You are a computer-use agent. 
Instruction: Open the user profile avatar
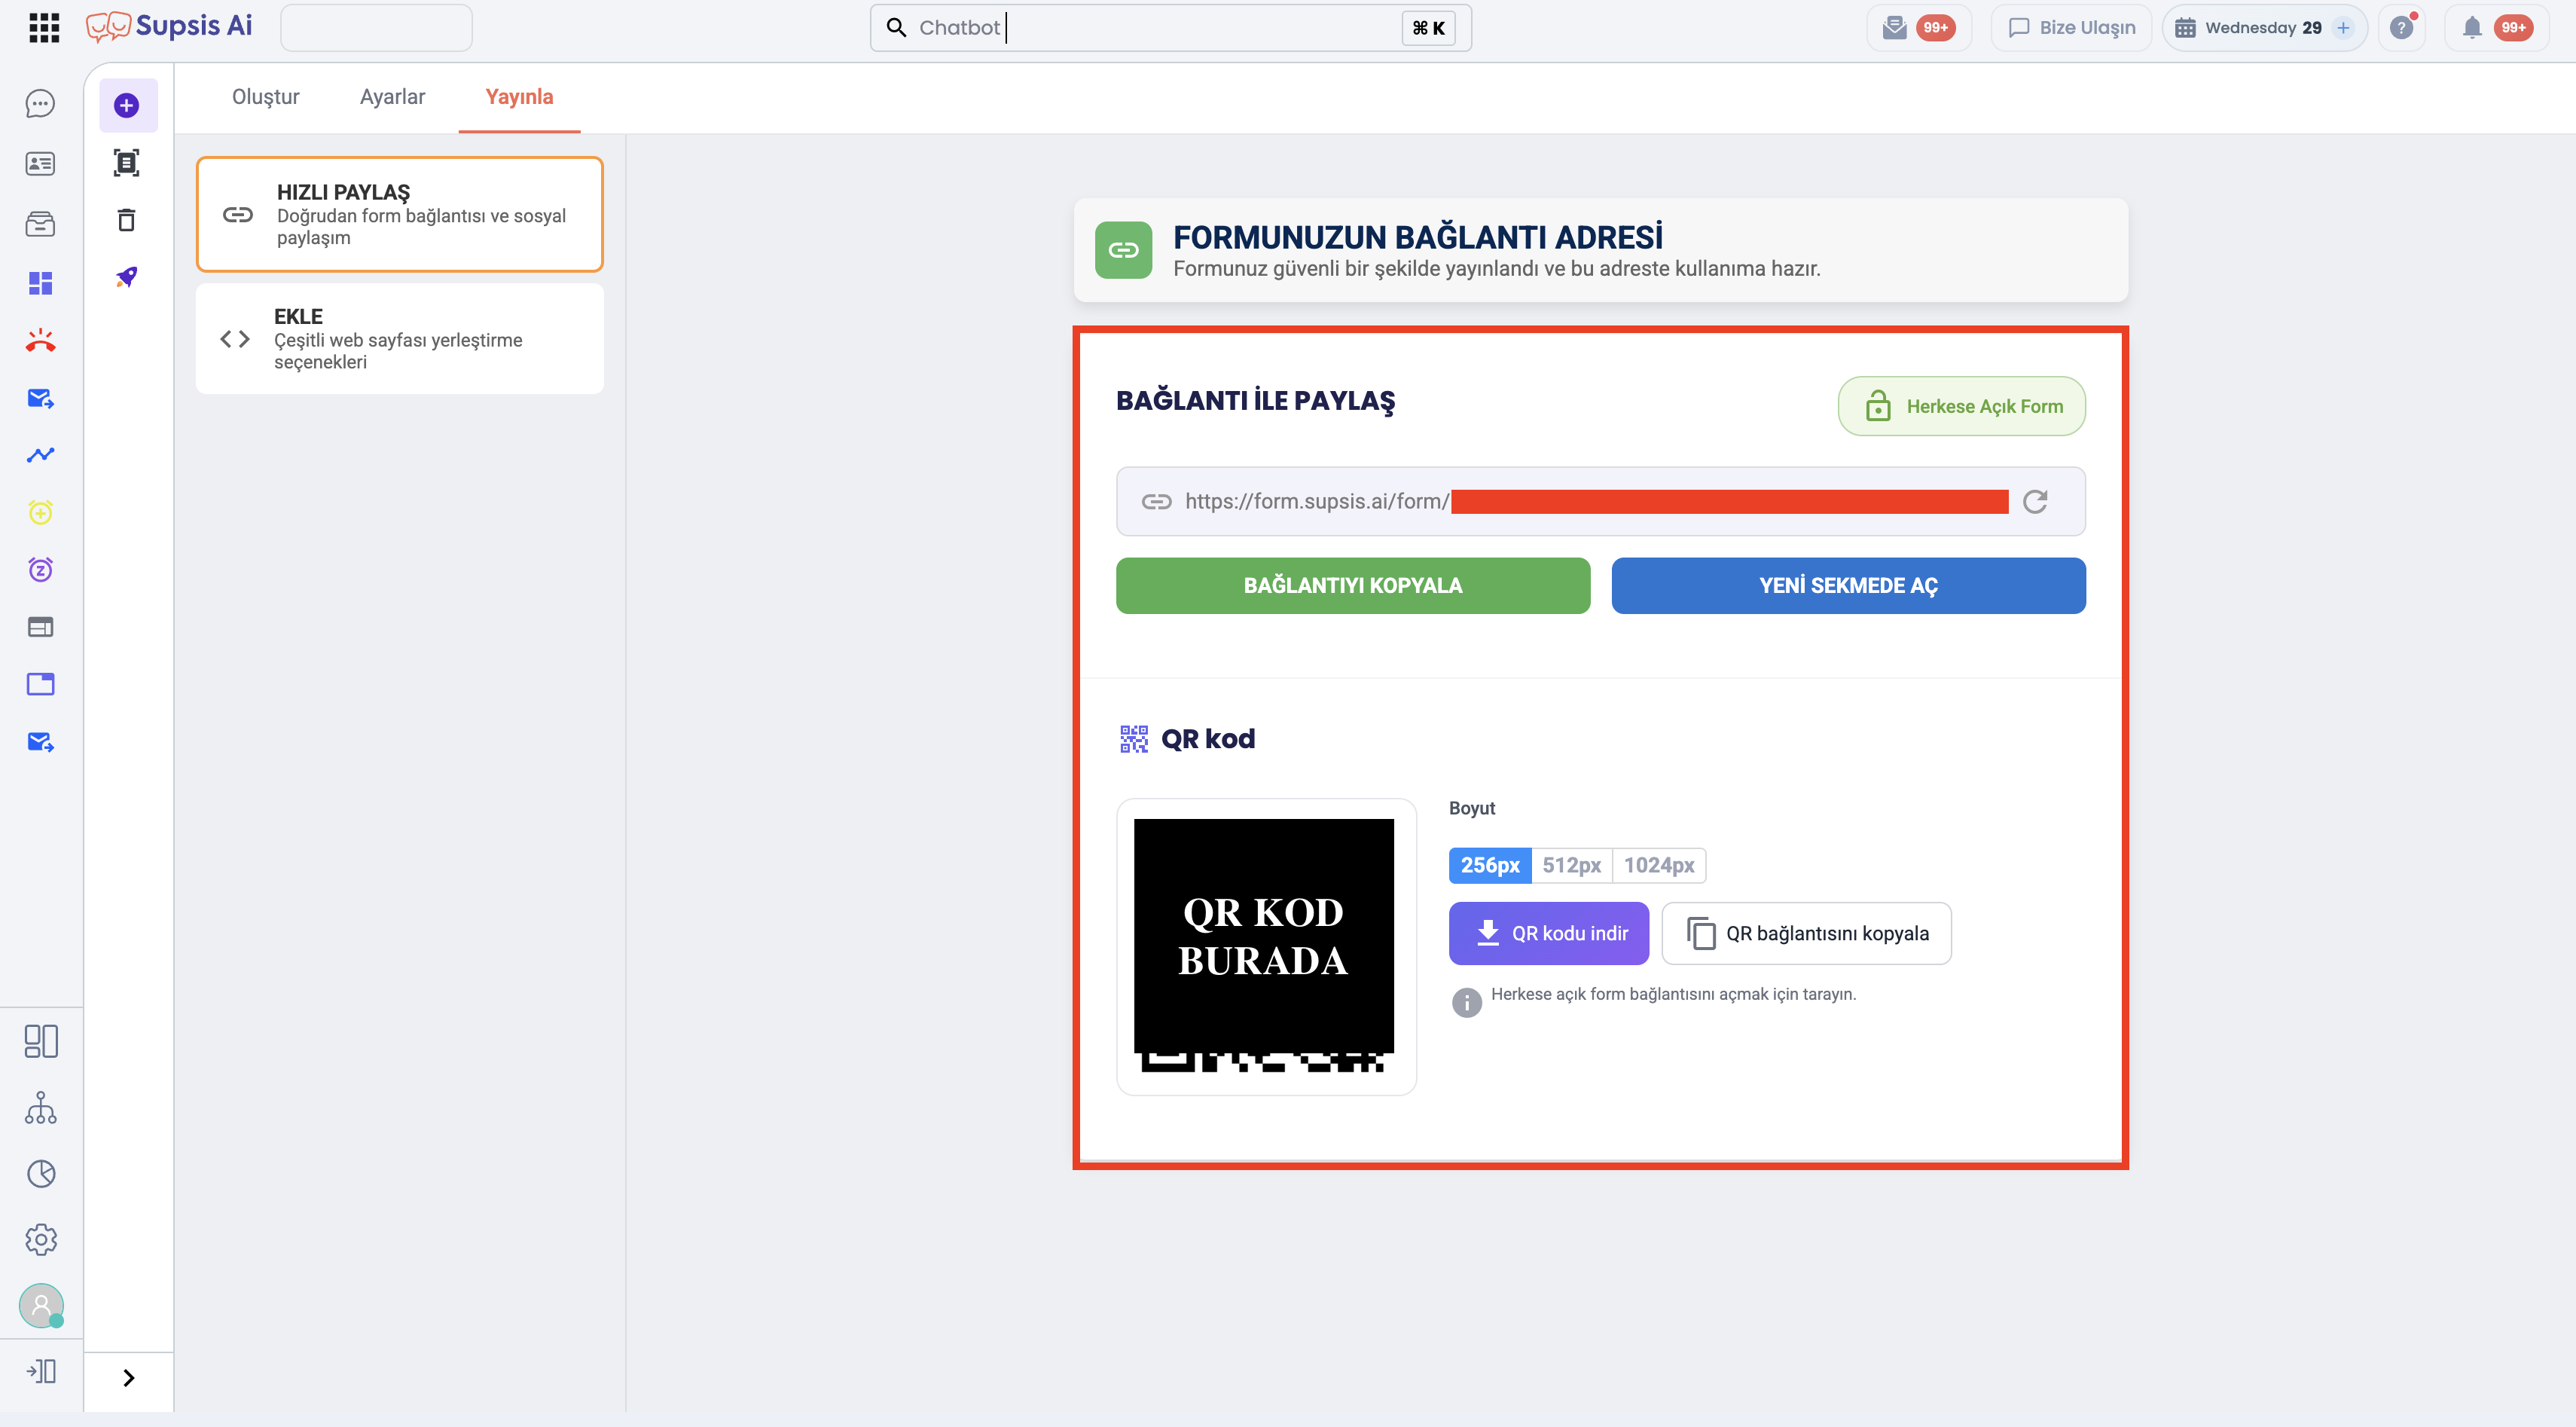click(x=41, y=1305)
